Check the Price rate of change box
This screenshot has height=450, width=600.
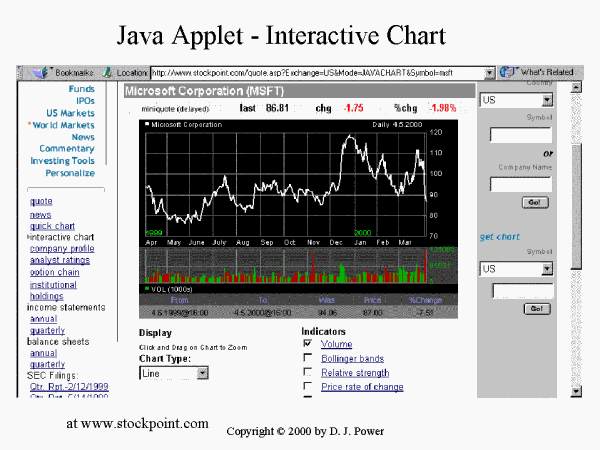tap(308, 386)
